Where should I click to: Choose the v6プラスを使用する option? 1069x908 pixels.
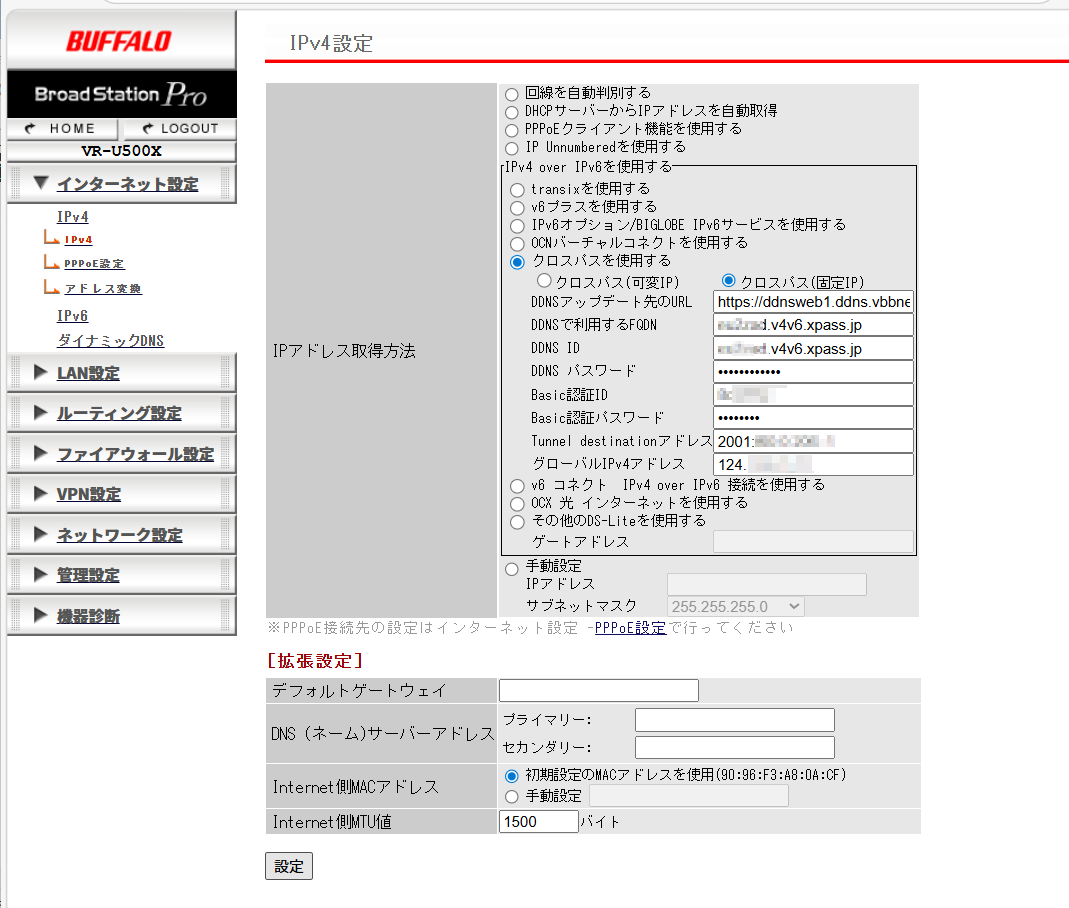coord(517,207)
